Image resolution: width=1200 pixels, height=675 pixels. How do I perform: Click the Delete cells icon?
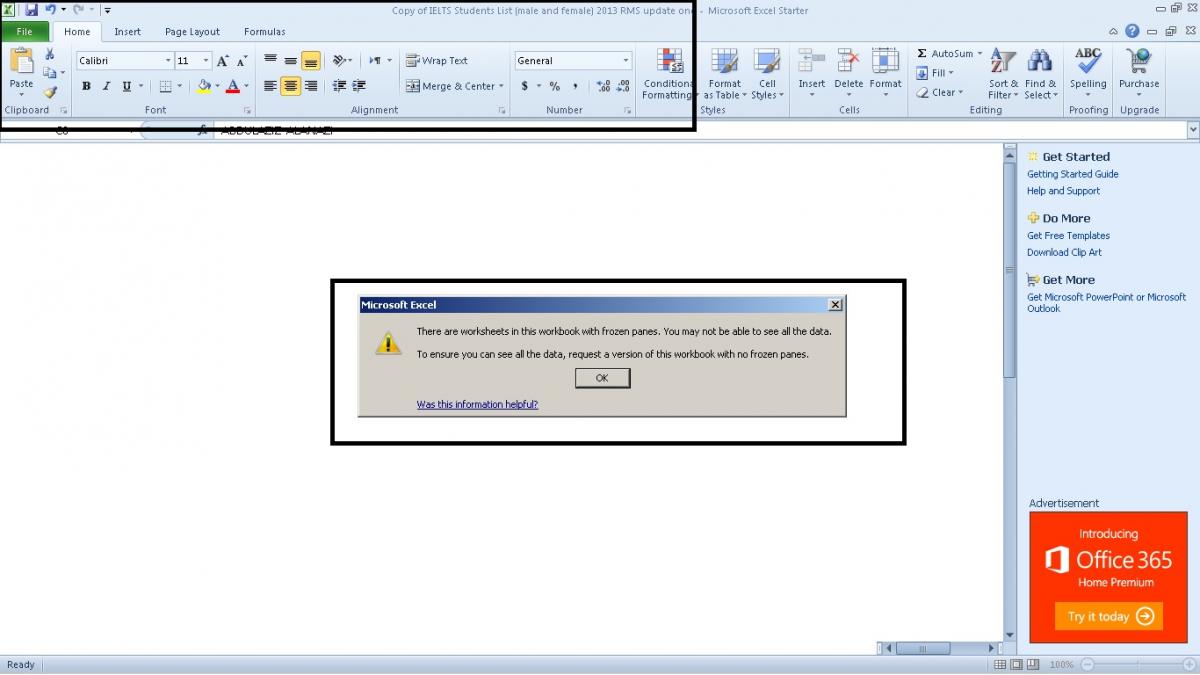point(848,62)
